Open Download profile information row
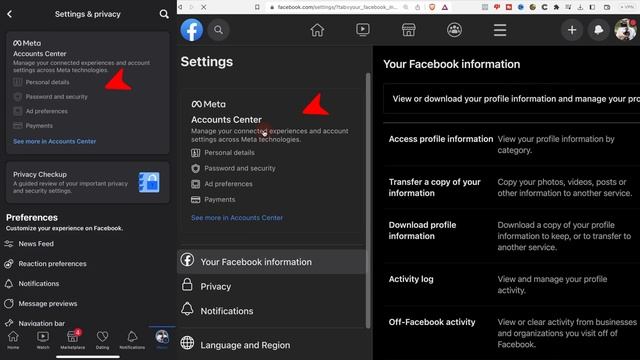This screenshot has height=360, width=640. click(512, 236)
